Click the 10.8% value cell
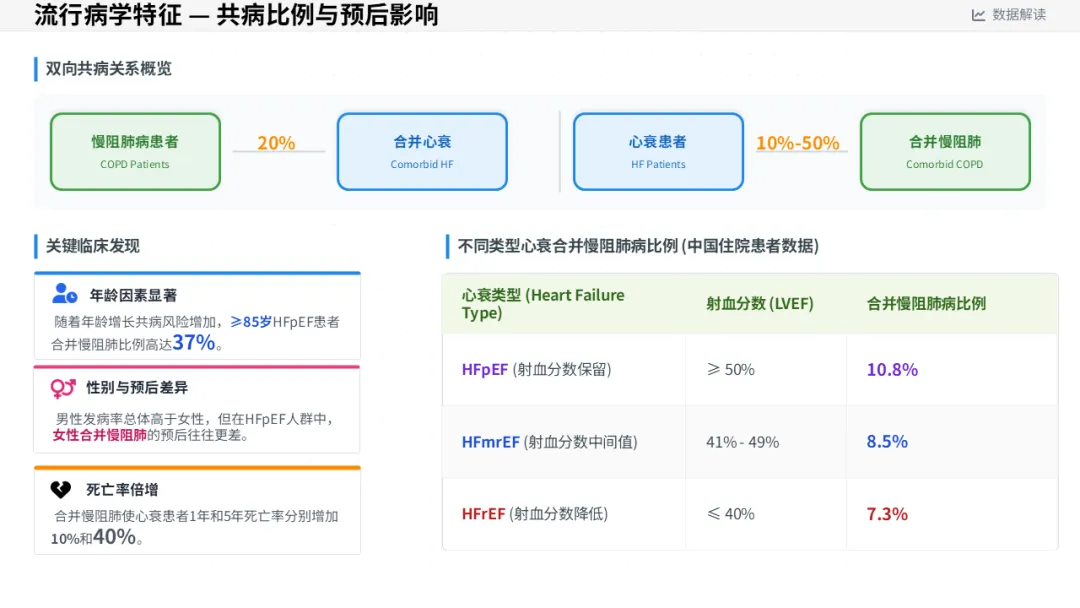 [x=892, y=369]
